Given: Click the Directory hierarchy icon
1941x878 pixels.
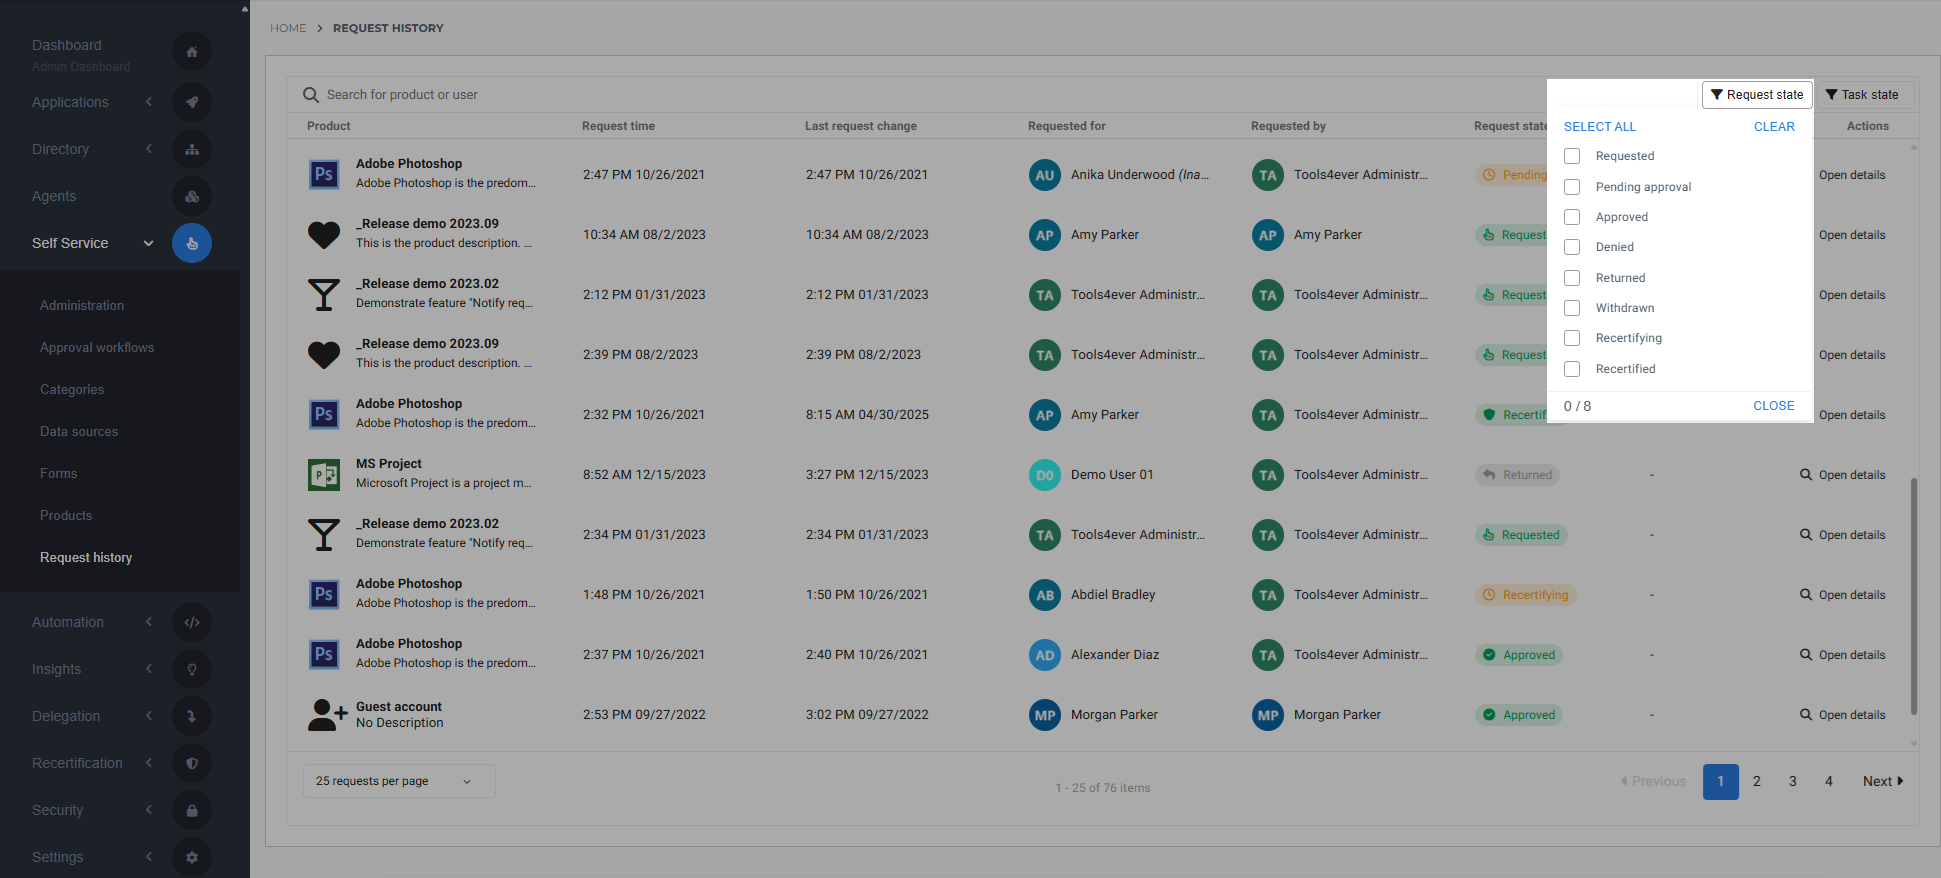Looking at the screenshot, I should point(192,149).
